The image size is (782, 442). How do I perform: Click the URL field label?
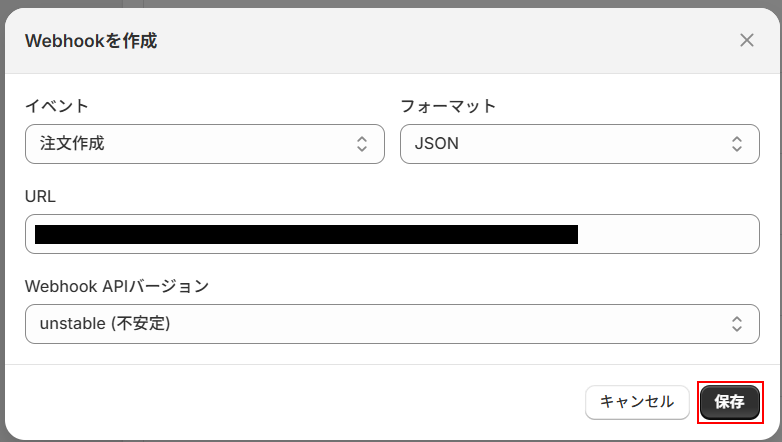click(40, 197)
